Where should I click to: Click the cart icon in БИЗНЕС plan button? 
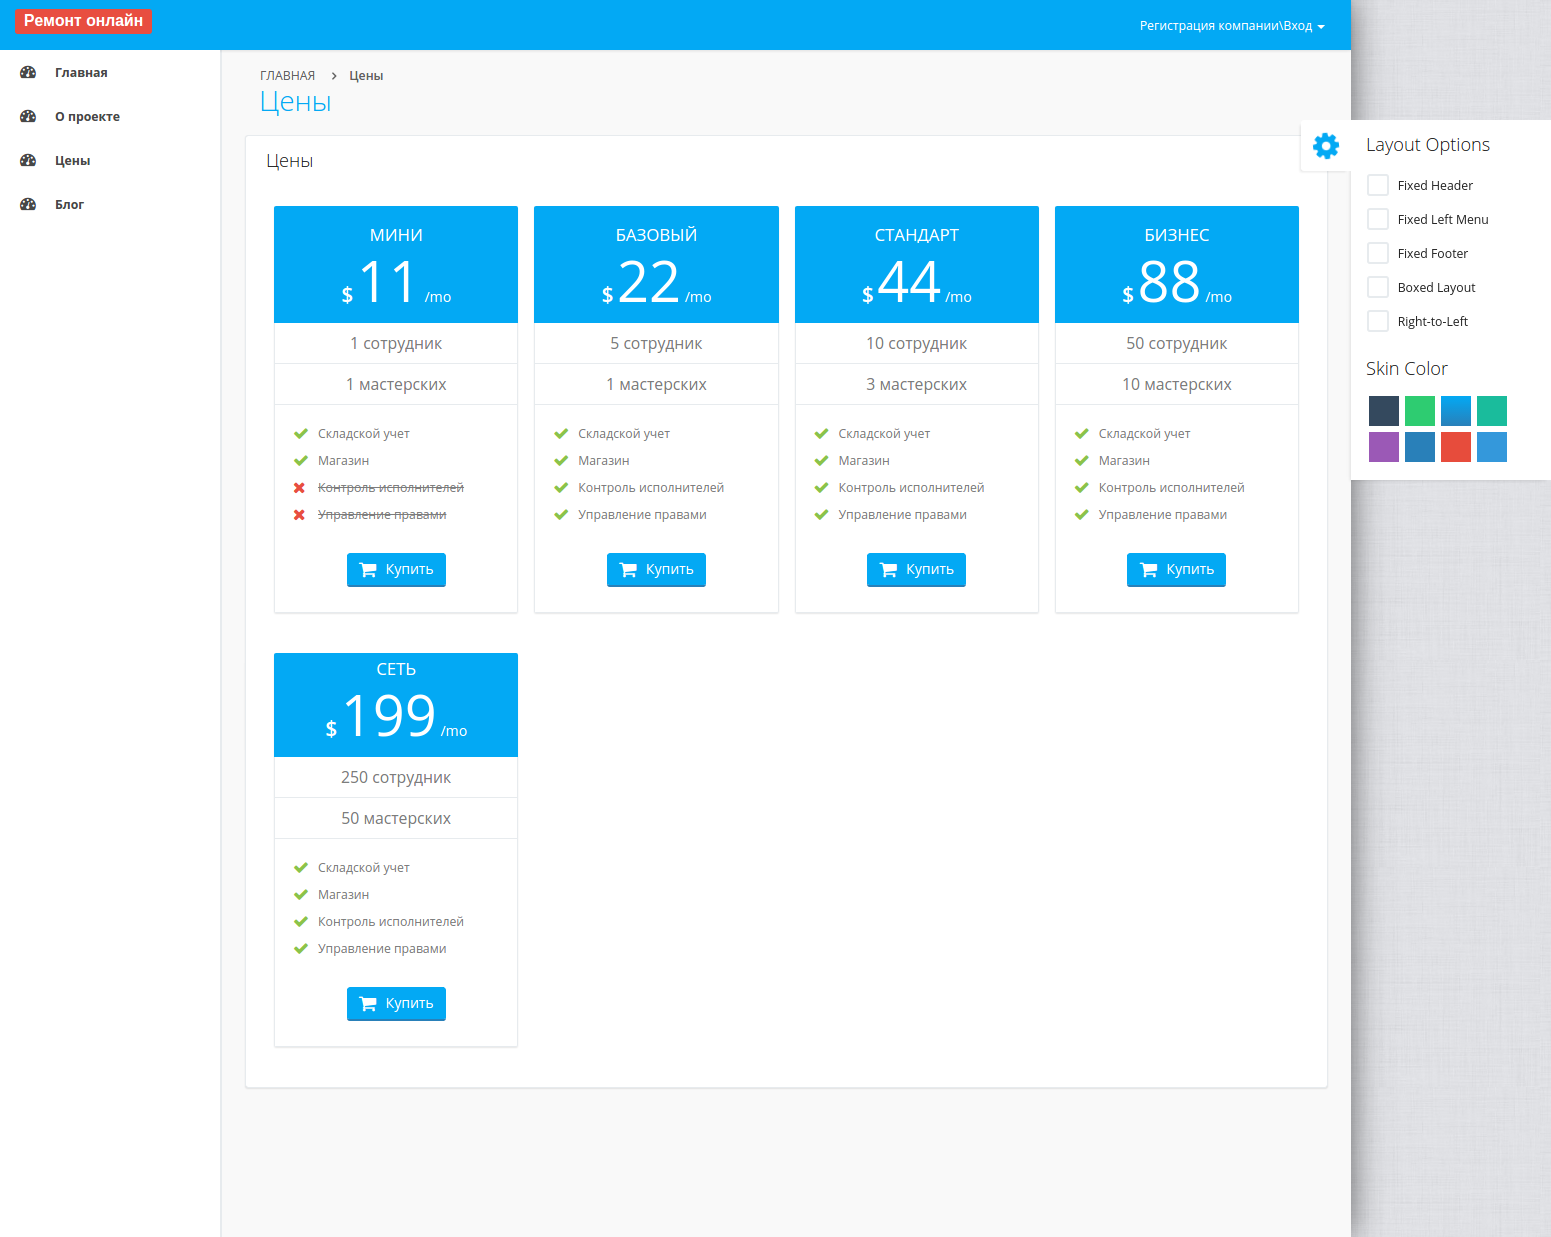[x=1148, y=570]
